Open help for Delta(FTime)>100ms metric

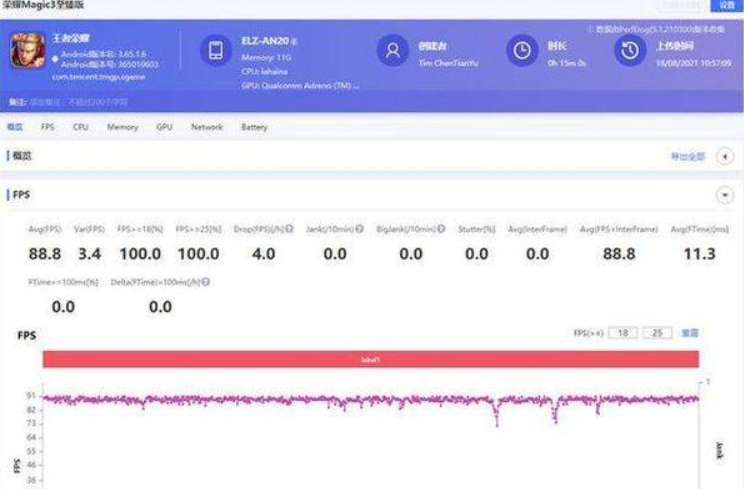205,282
